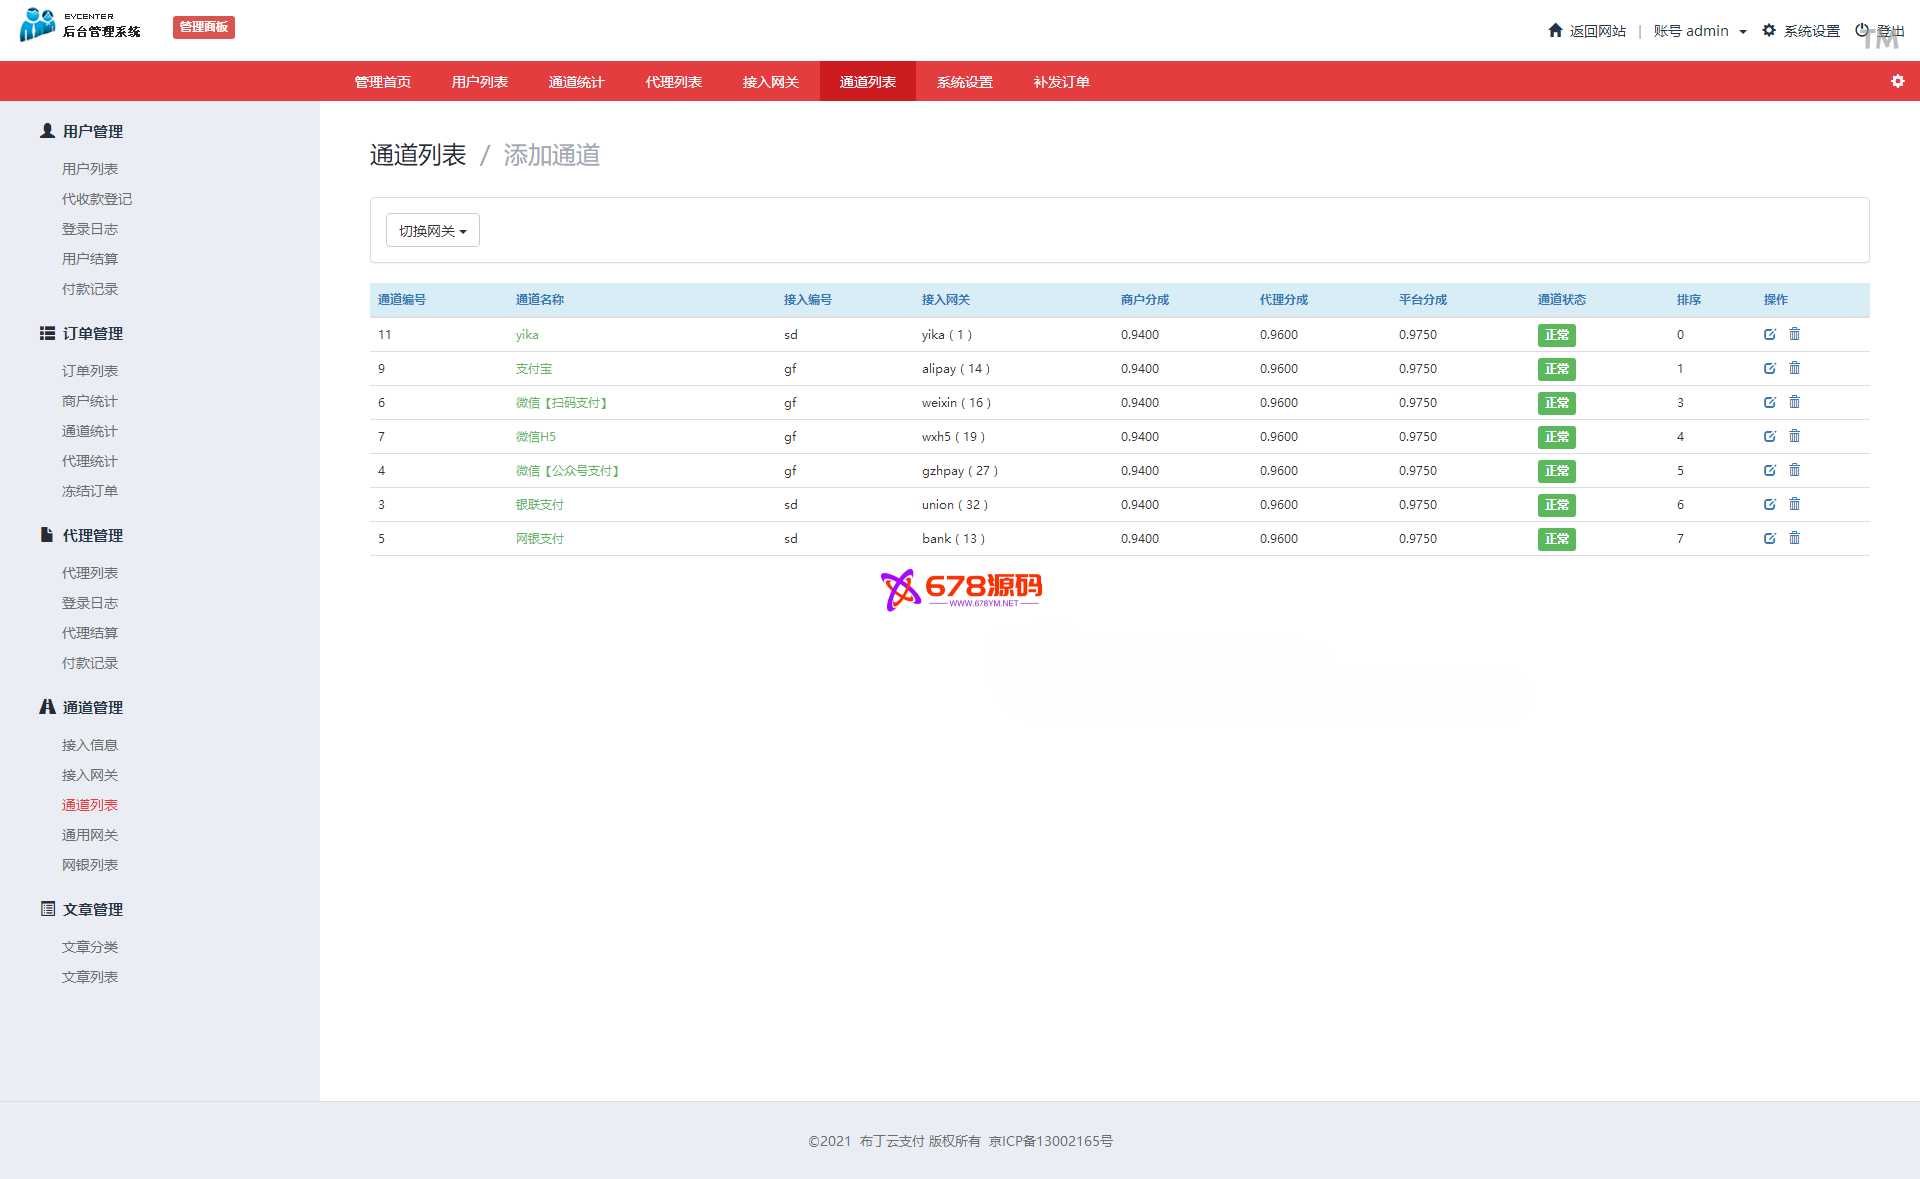
Task: Collapse the 通道管理 sidebar section
Action: click(x=92, y=708)
